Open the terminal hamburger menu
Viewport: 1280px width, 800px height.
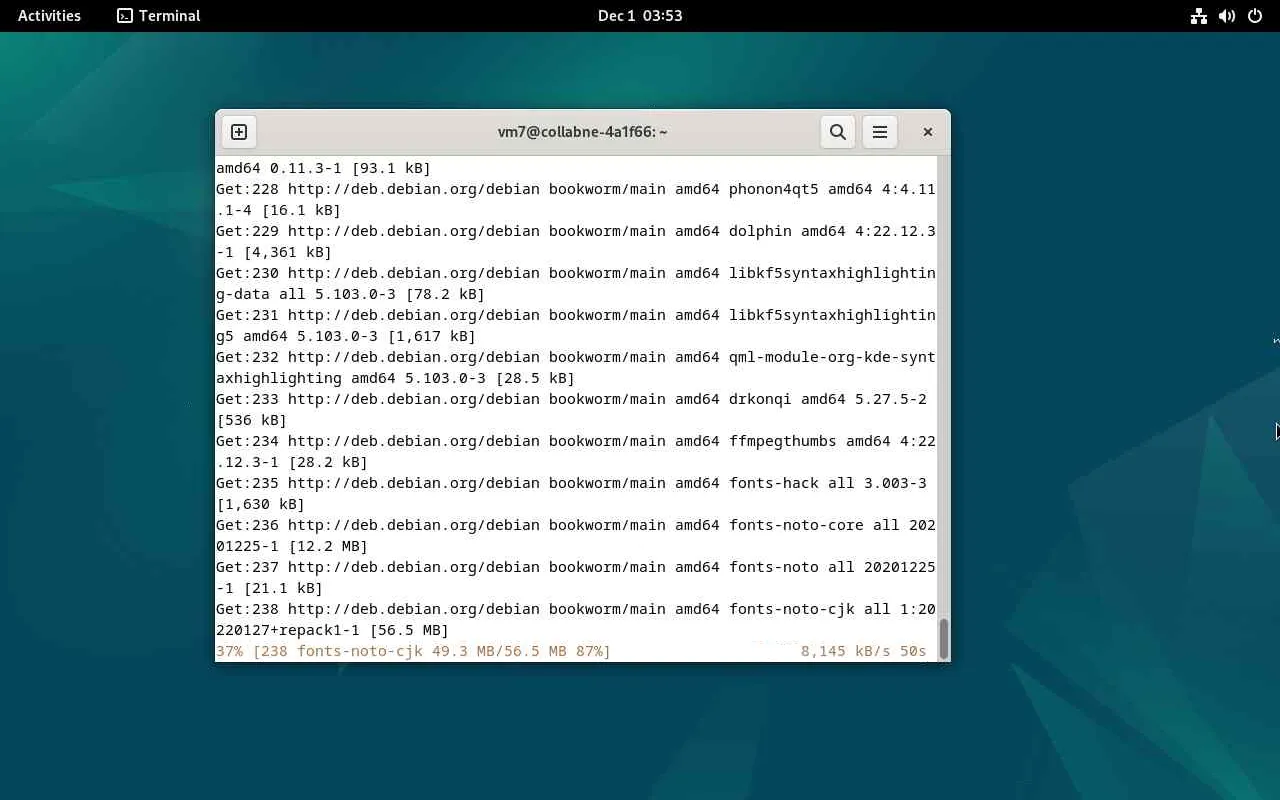[880, 132]
